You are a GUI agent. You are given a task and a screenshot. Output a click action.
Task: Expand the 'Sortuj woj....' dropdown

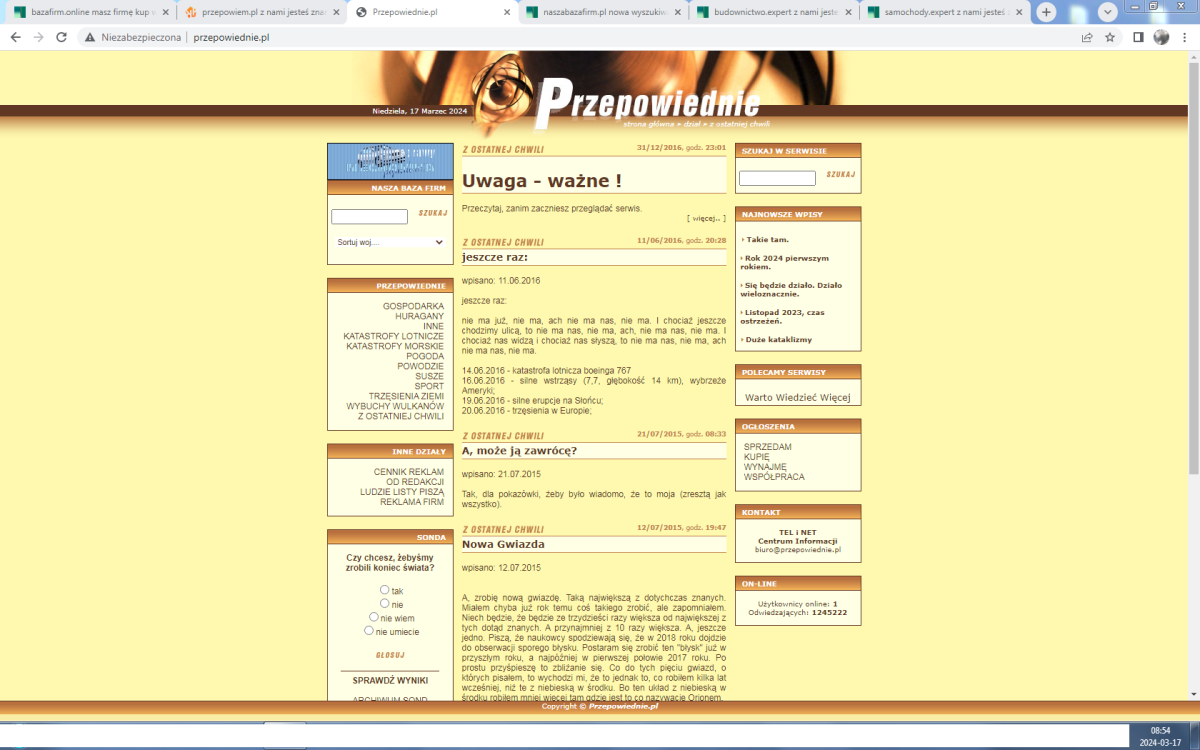pos(389,242)
